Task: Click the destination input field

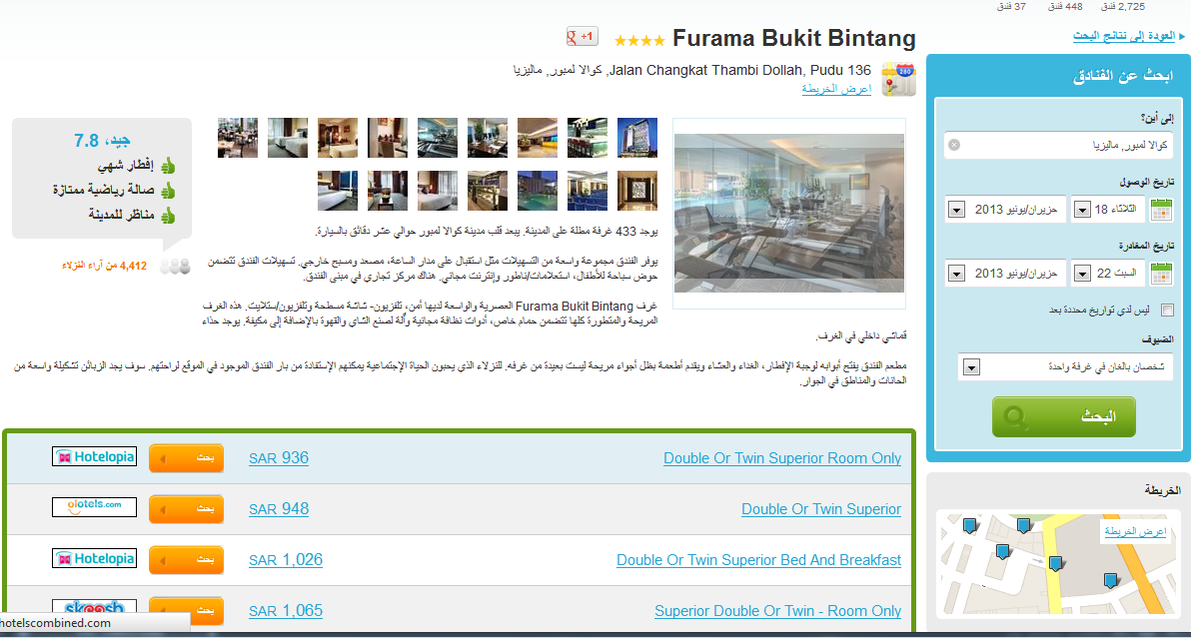Action: coord(1058,145)
